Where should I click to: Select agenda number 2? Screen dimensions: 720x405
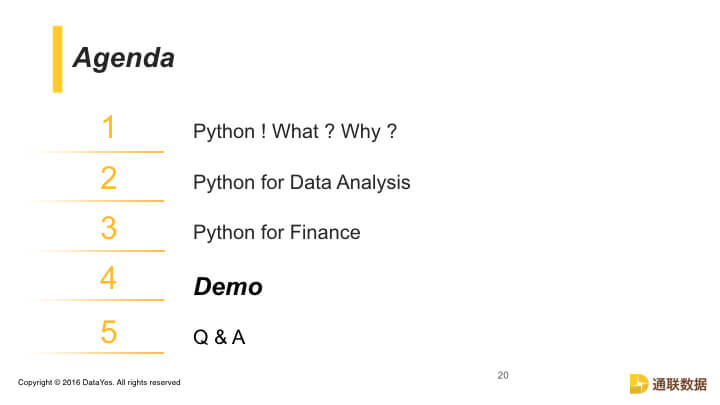point(109,178)
